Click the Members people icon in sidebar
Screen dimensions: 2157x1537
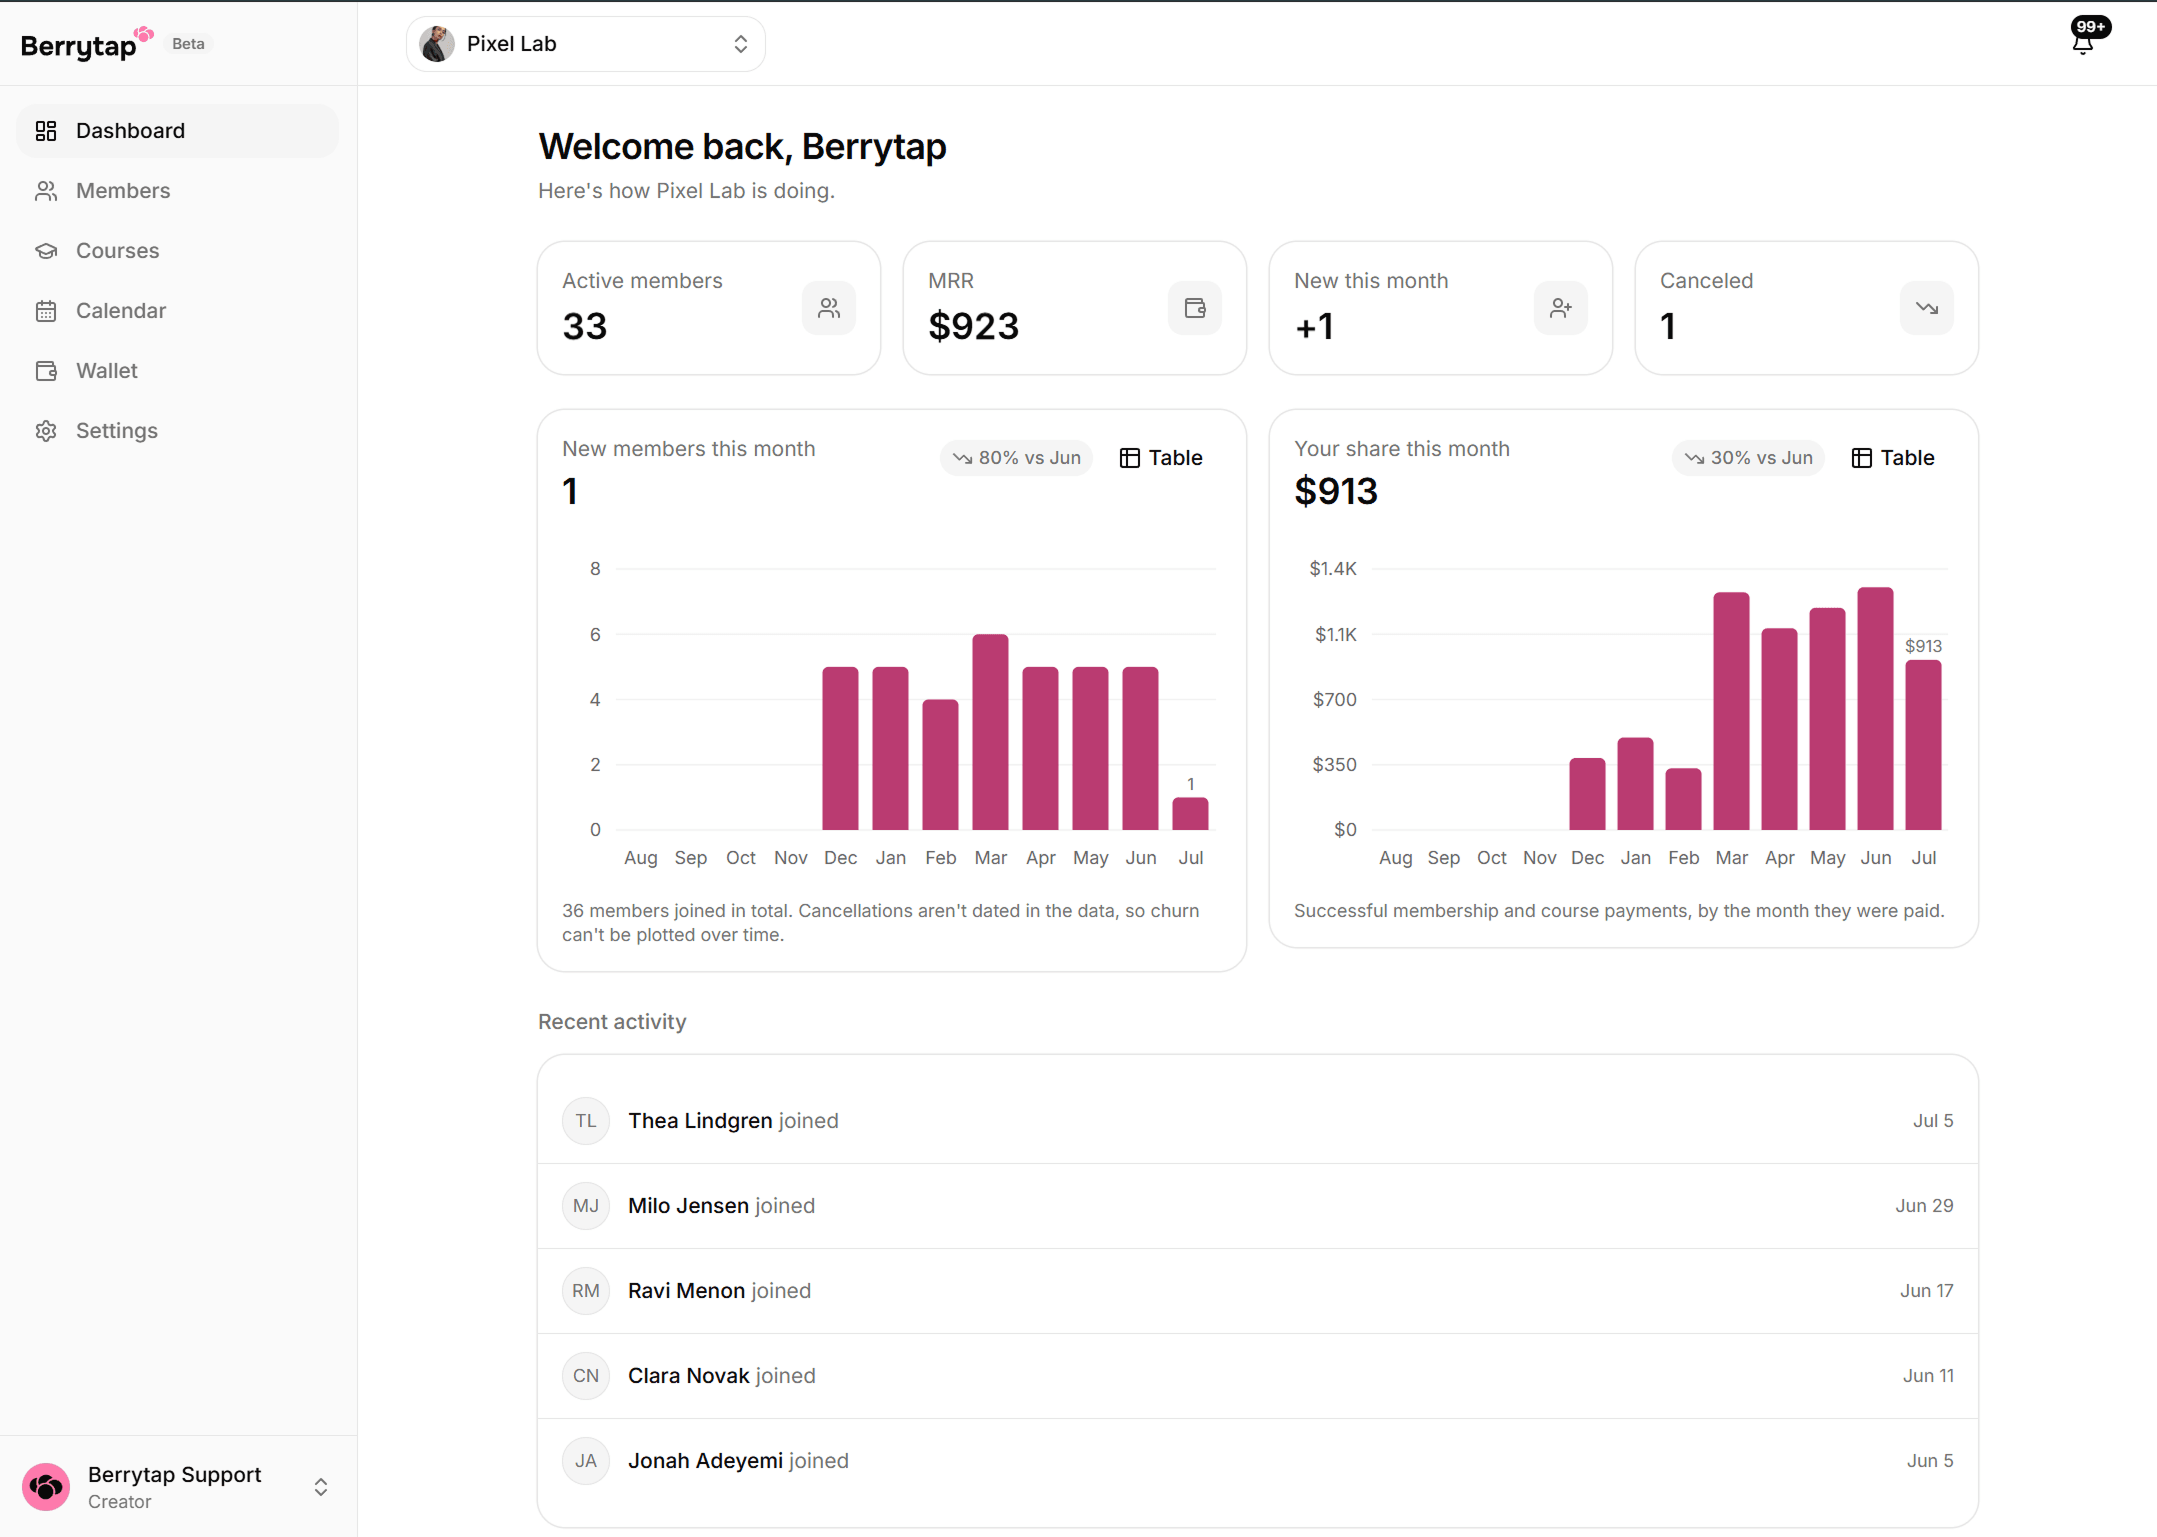46,191
